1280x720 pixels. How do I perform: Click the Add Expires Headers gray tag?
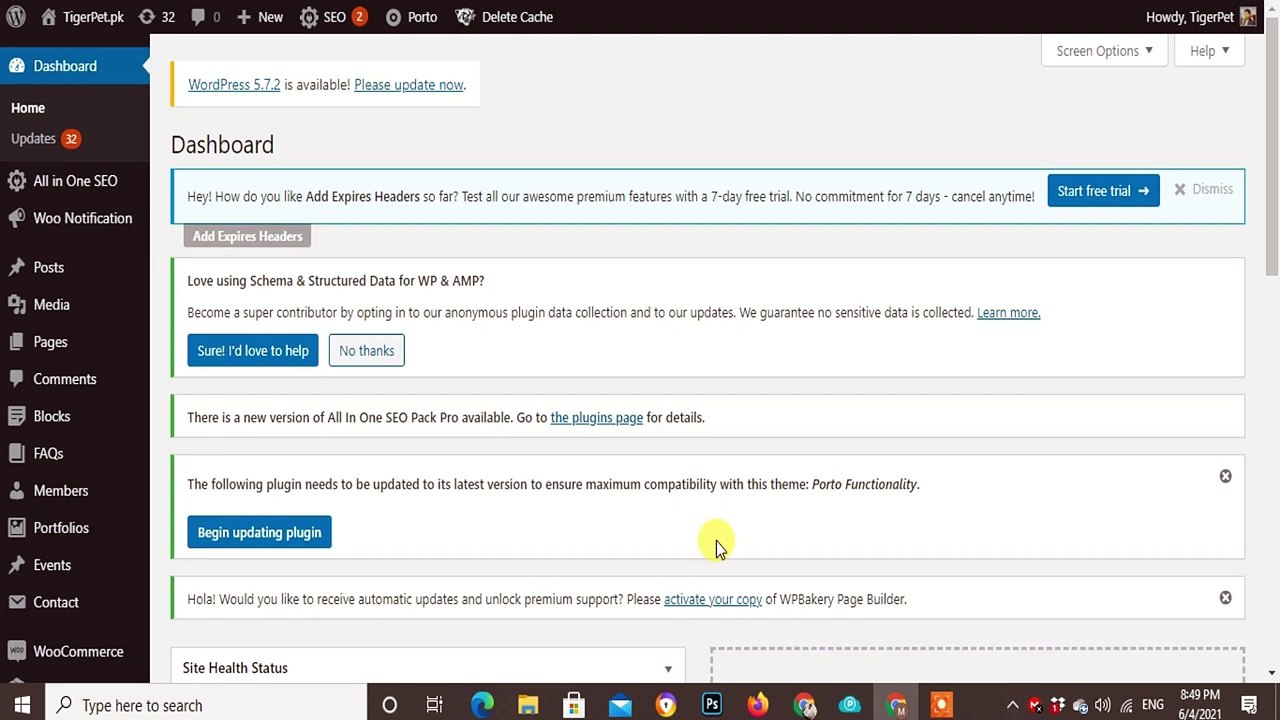tap(247, 236)
